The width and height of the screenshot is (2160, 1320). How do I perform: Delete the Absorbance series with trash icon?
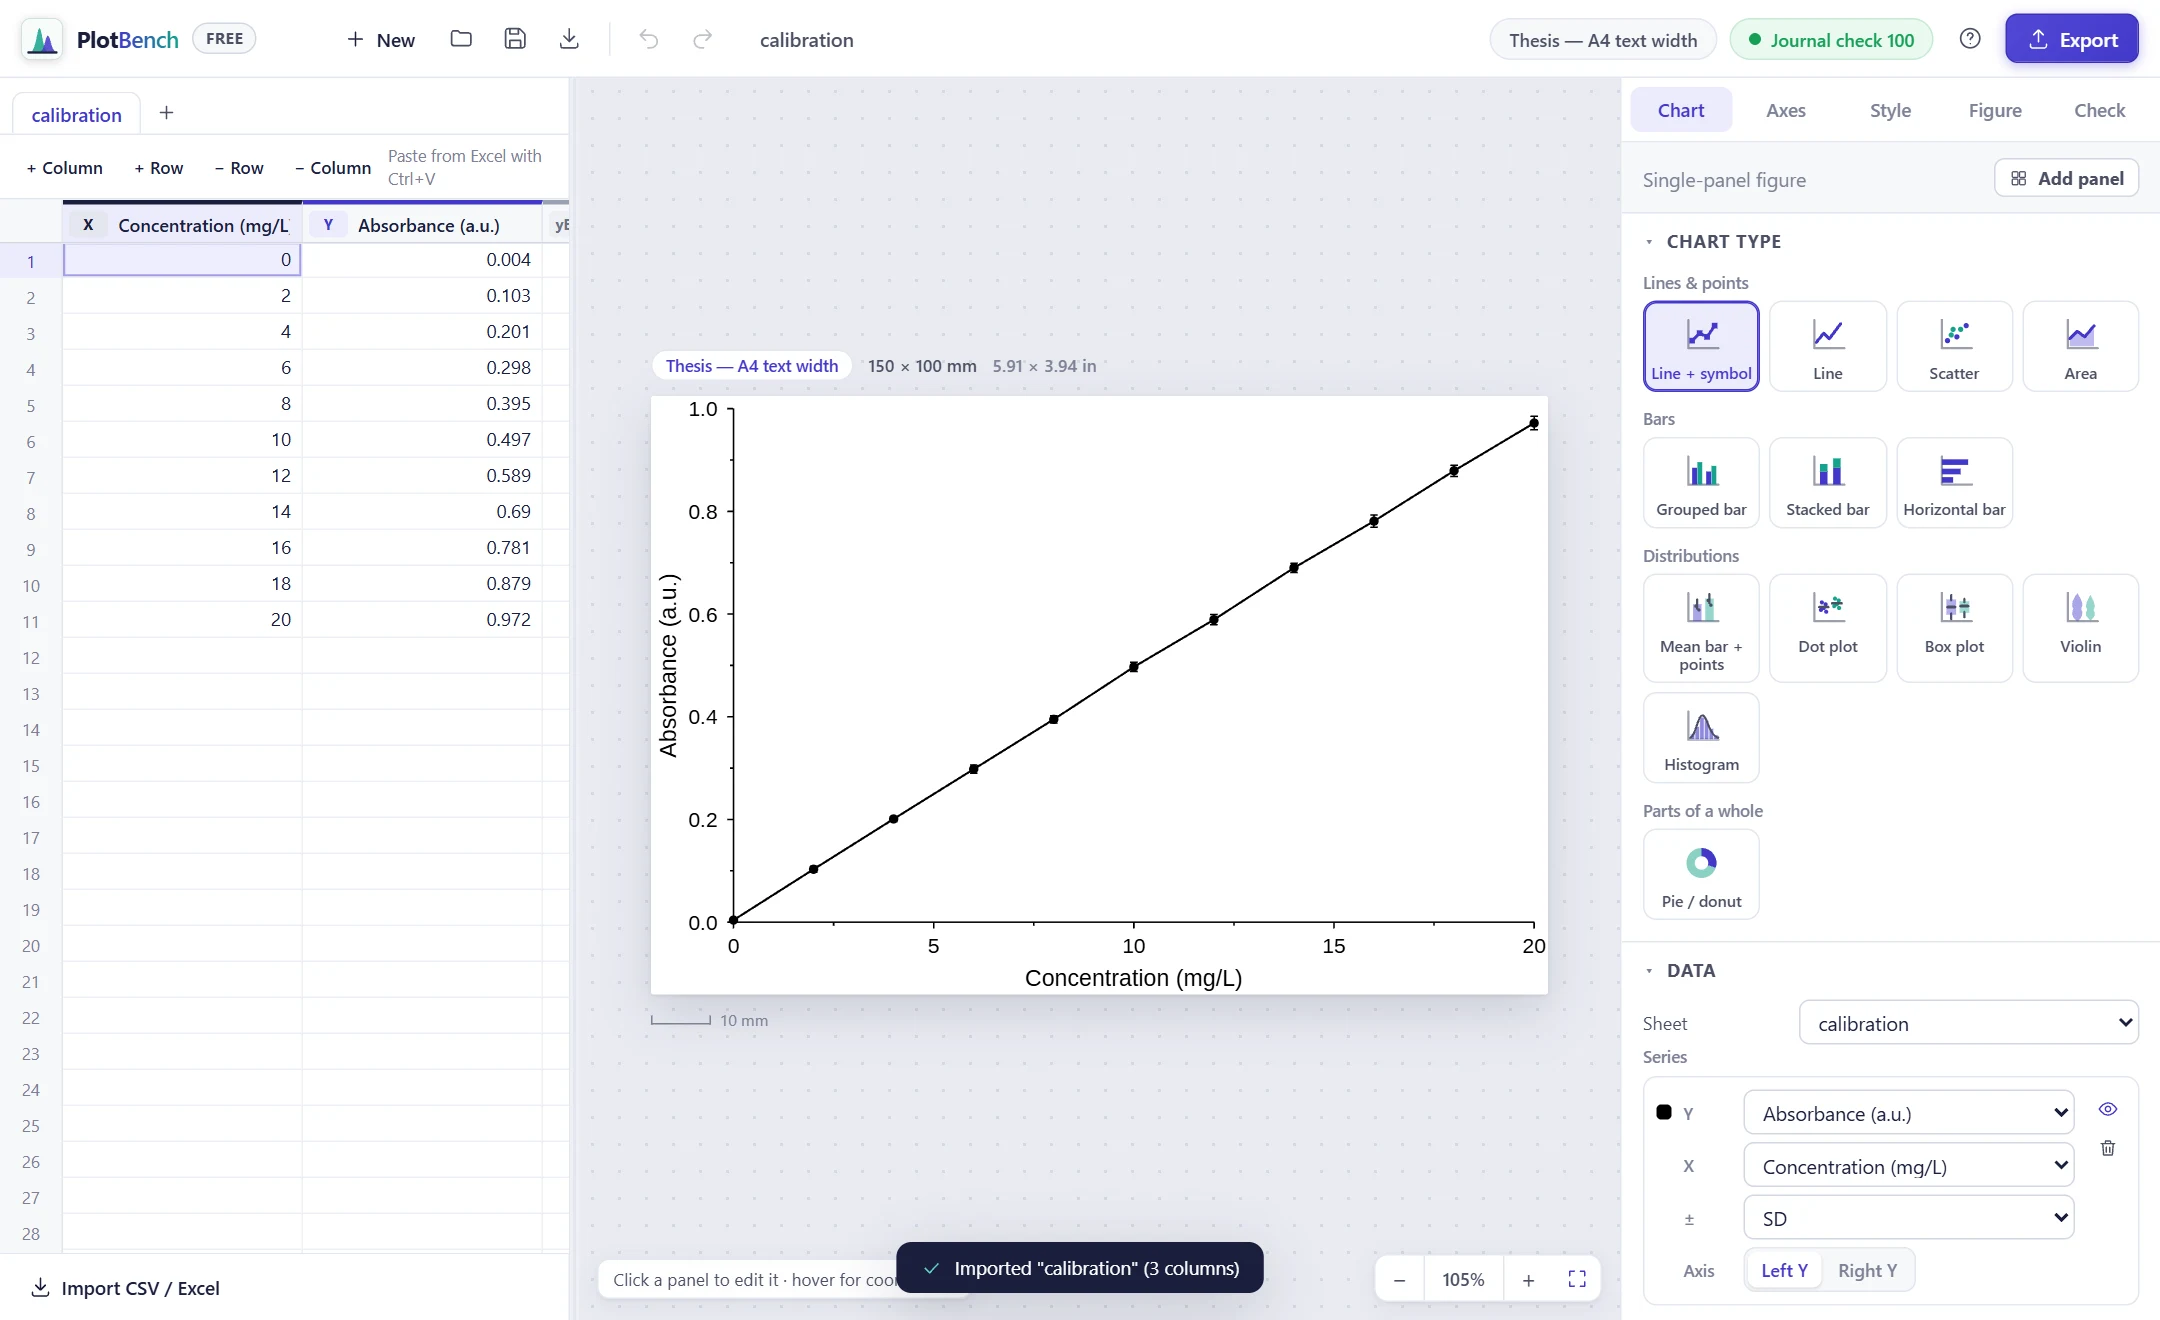point(2108,1148)
